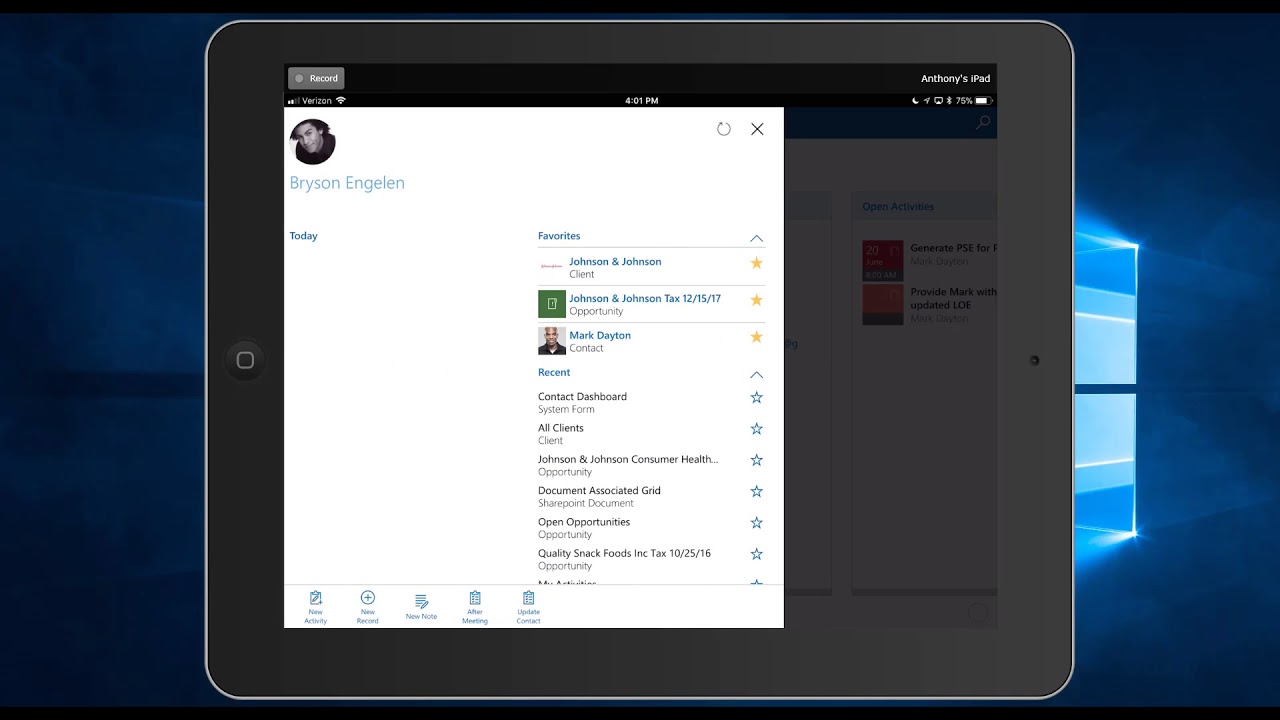Unfavorite Johnson & Johnson Tax 12/15/17
Viewport: 1280px width, 720px height.
757,300
